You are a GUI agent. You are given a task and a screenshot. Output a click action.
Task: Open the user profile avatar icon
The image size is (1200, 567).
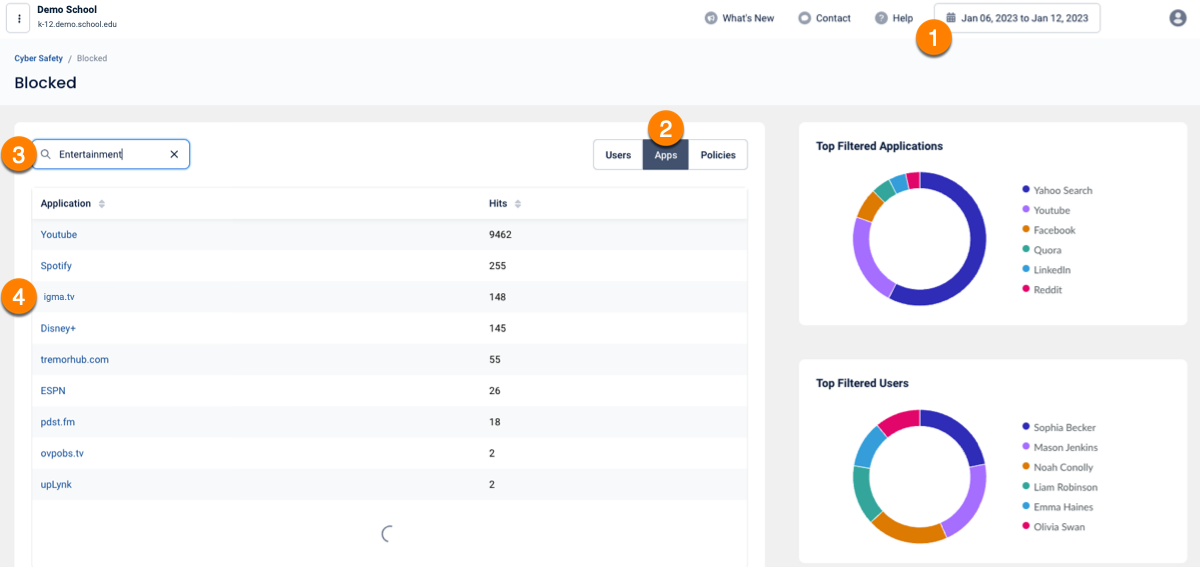tap(1178, 18)
